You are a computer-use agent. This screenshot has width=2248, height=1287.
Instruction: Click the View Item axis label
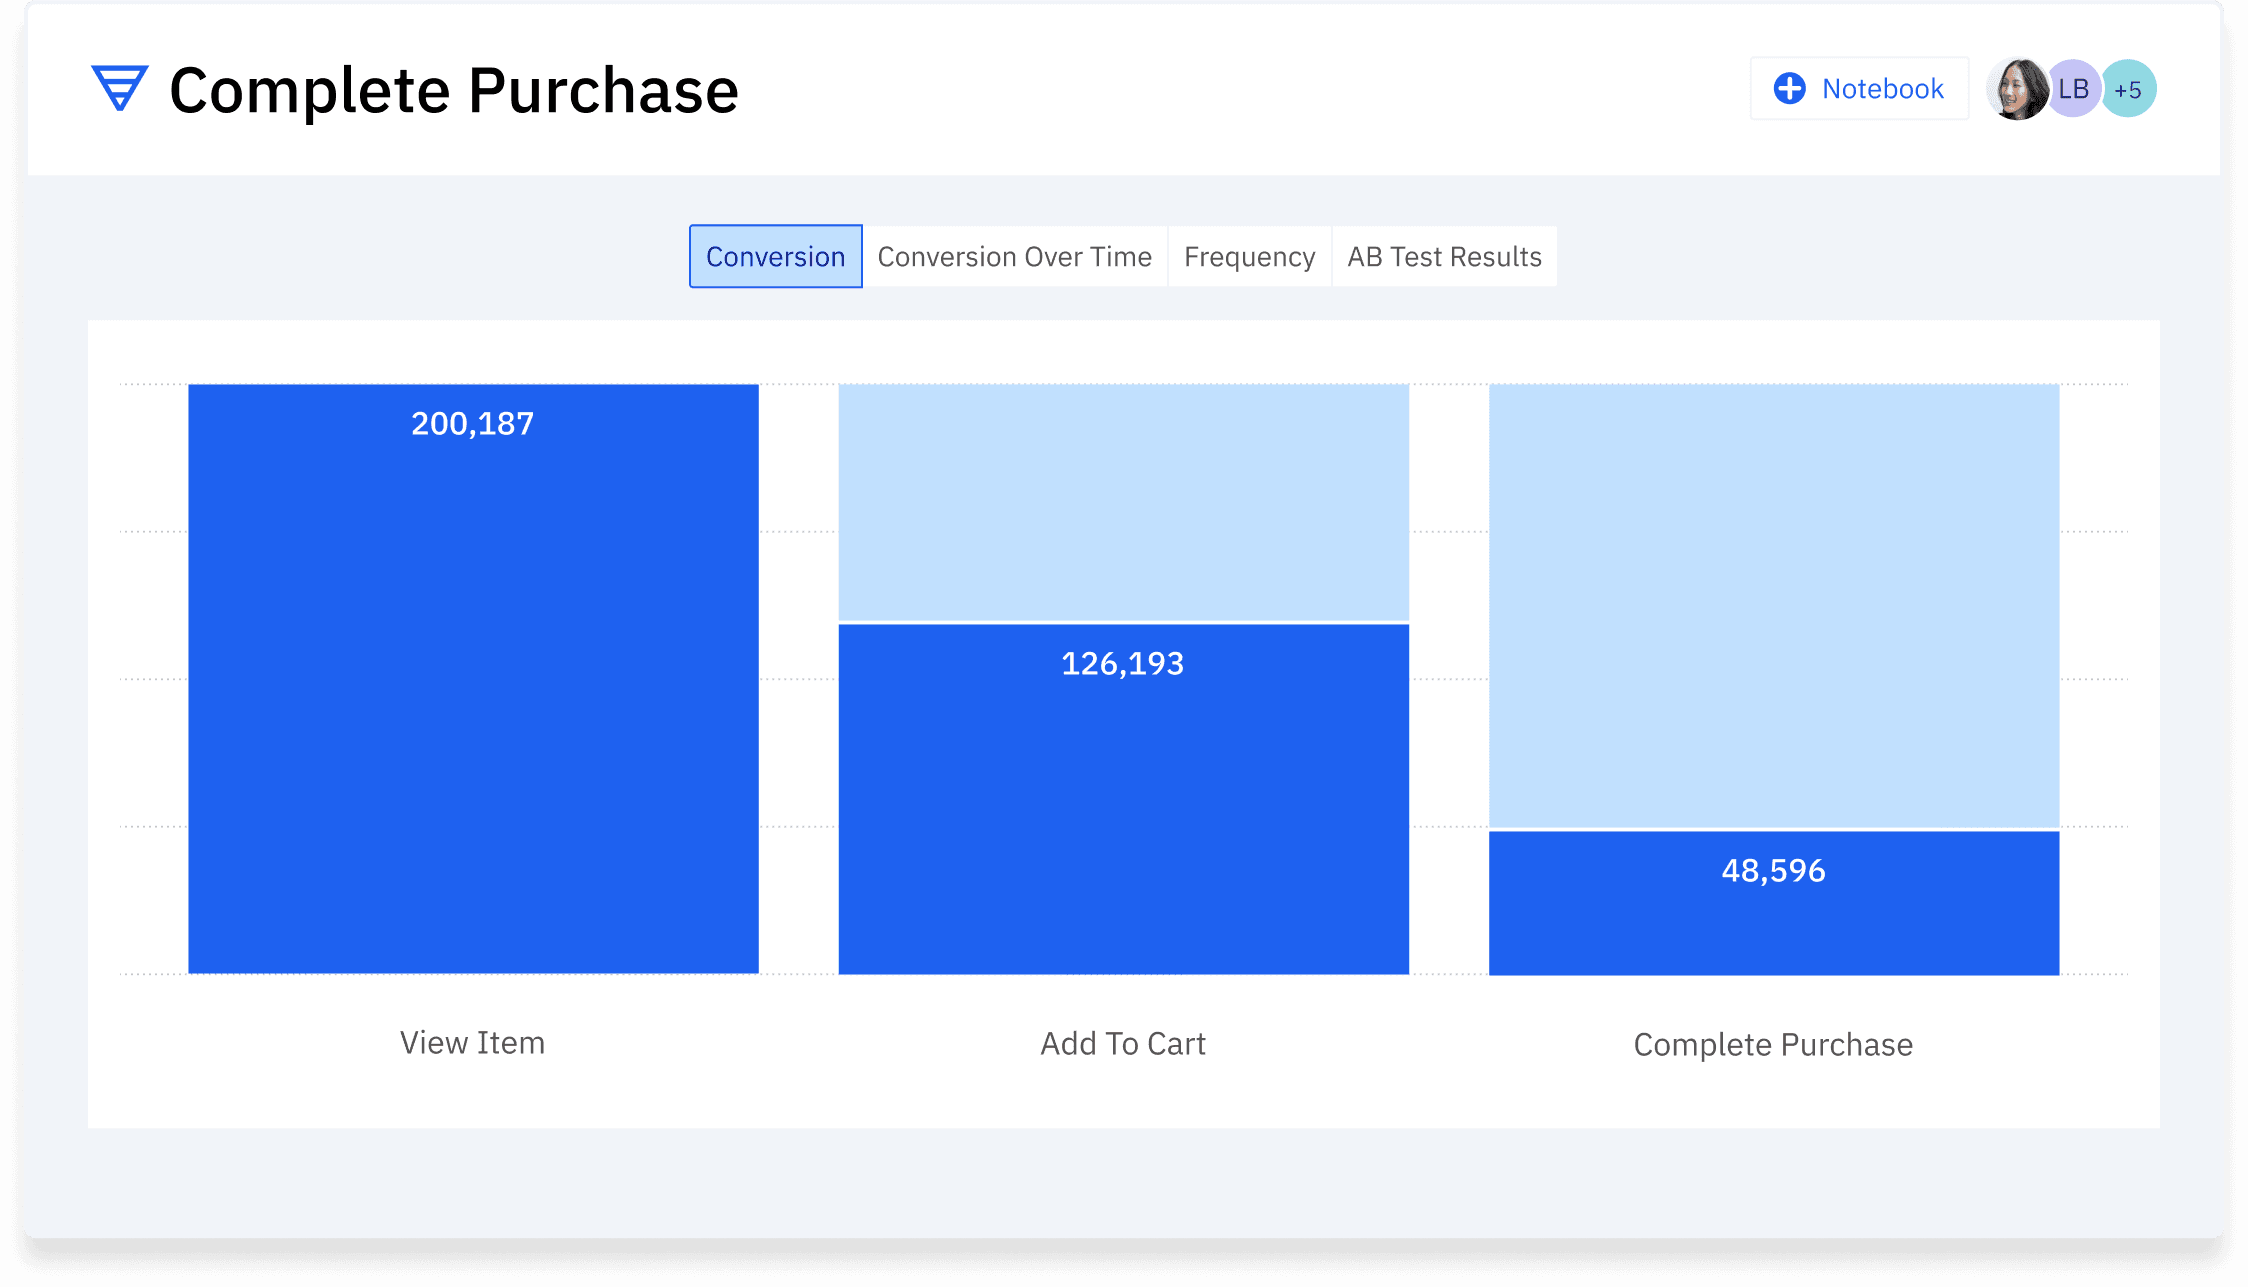(x=472, y=1043)
